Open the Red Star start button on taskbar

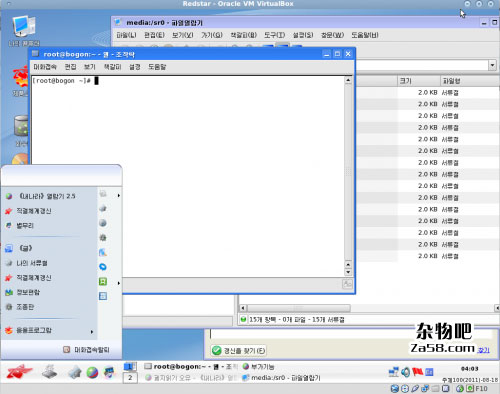(19, 372)
